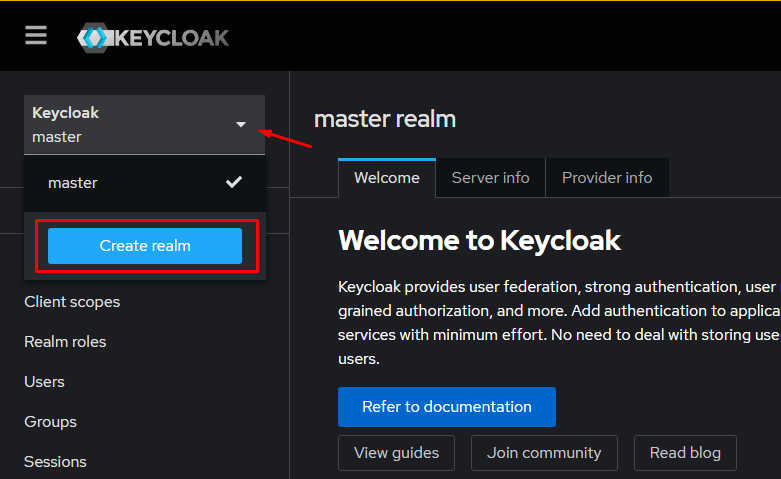Click the Keycloak logo in header

[153, 38]
